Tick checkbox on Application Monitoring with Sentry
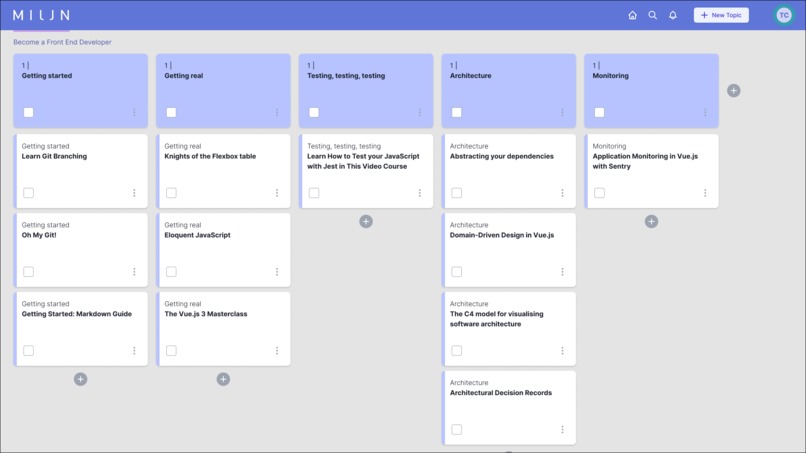 click(x=599, y=193)
